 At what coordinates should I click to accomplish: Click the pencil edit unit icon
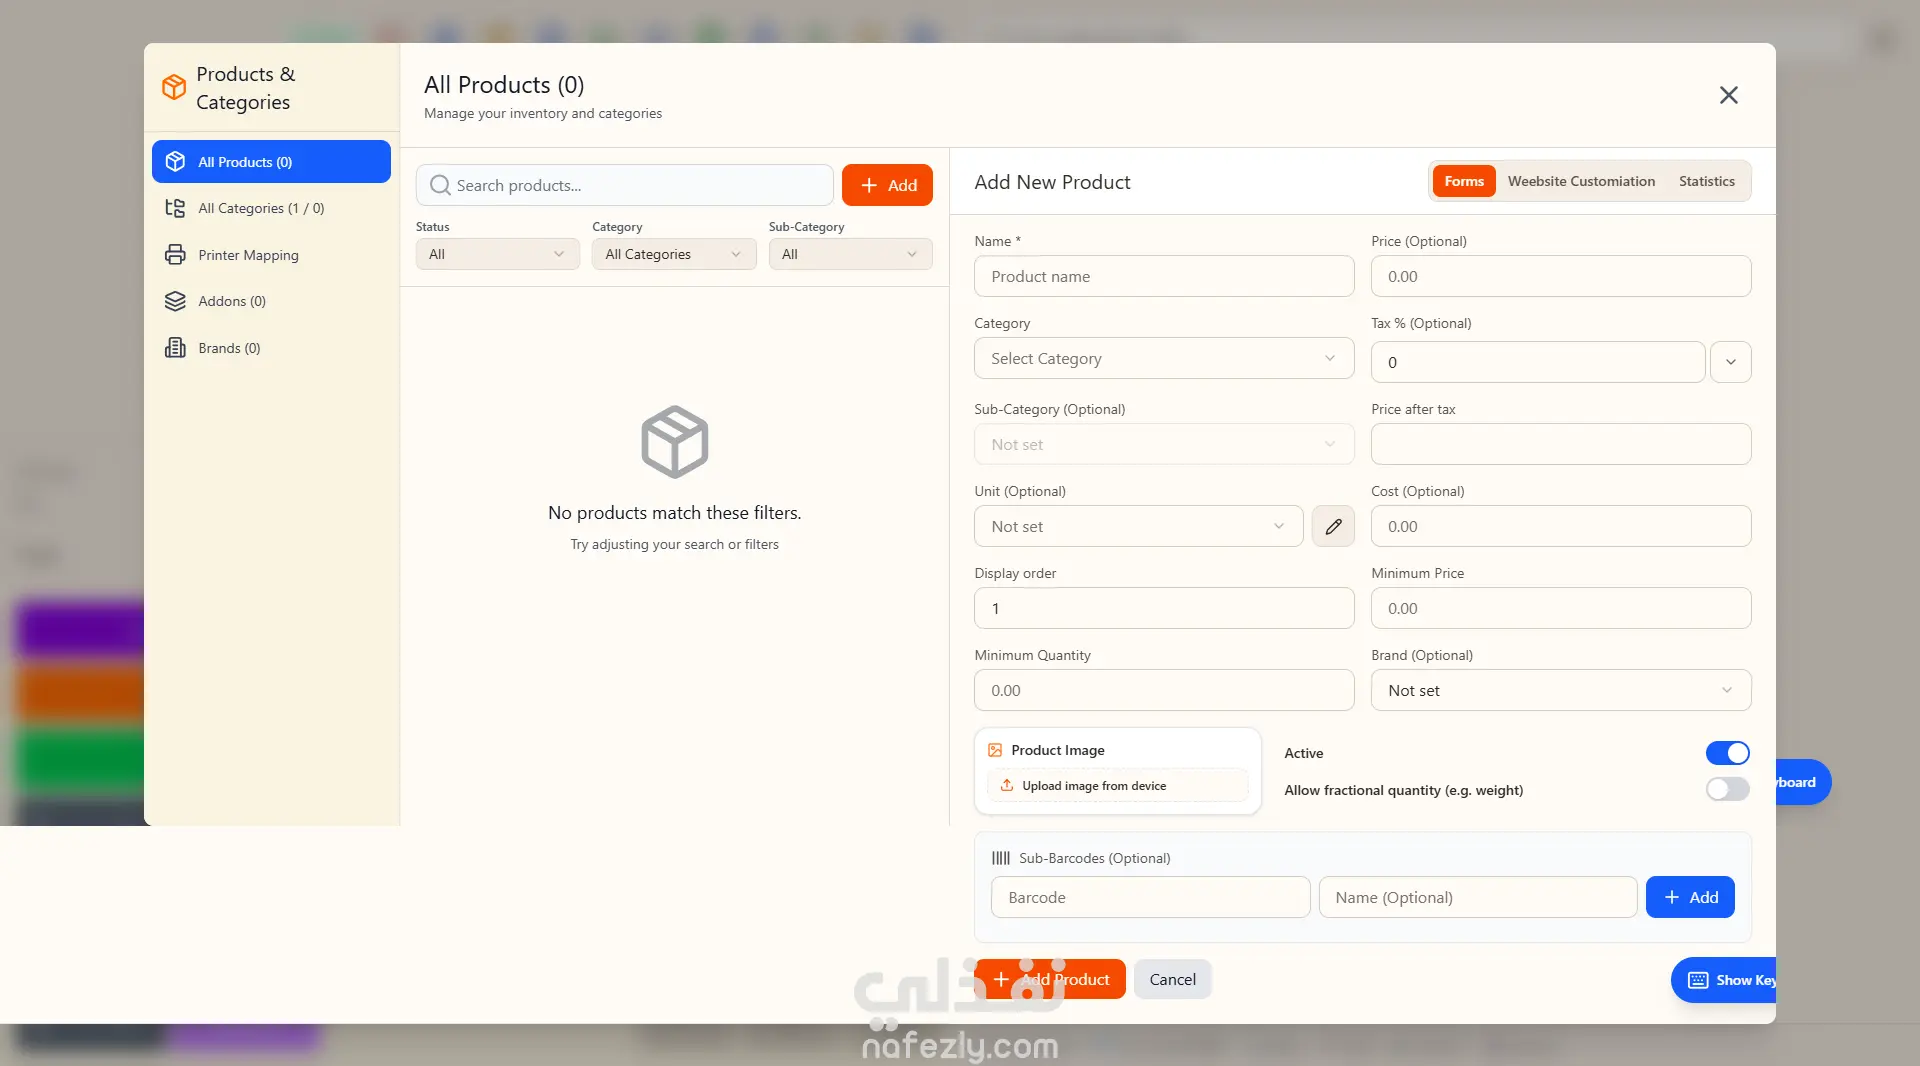click(1333, 526)
